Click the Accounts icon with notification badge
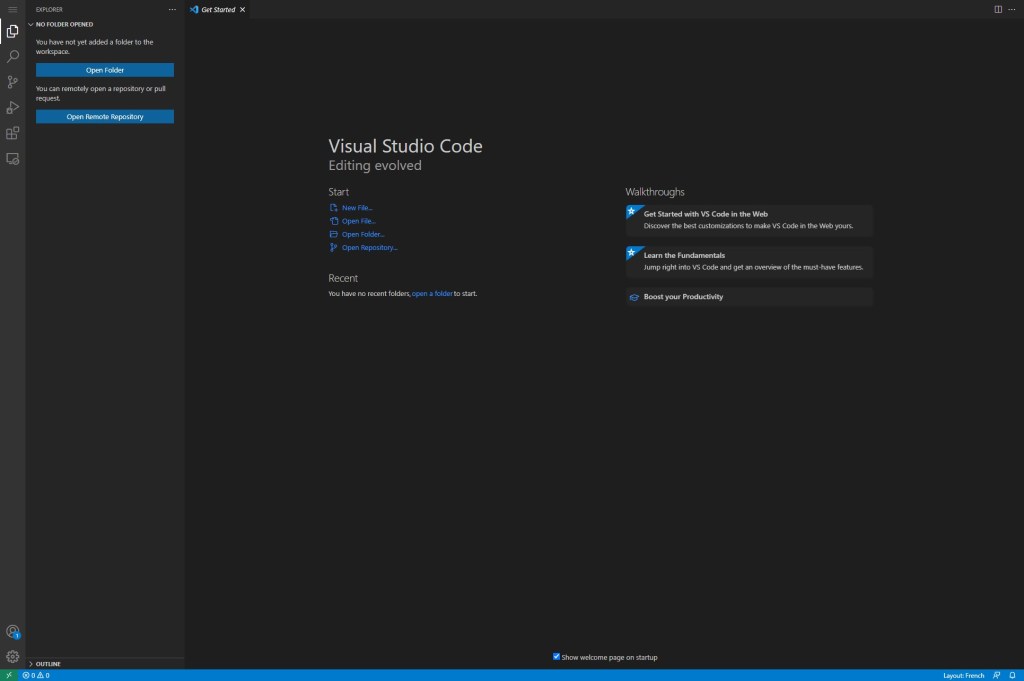 (x=12, y=631)
